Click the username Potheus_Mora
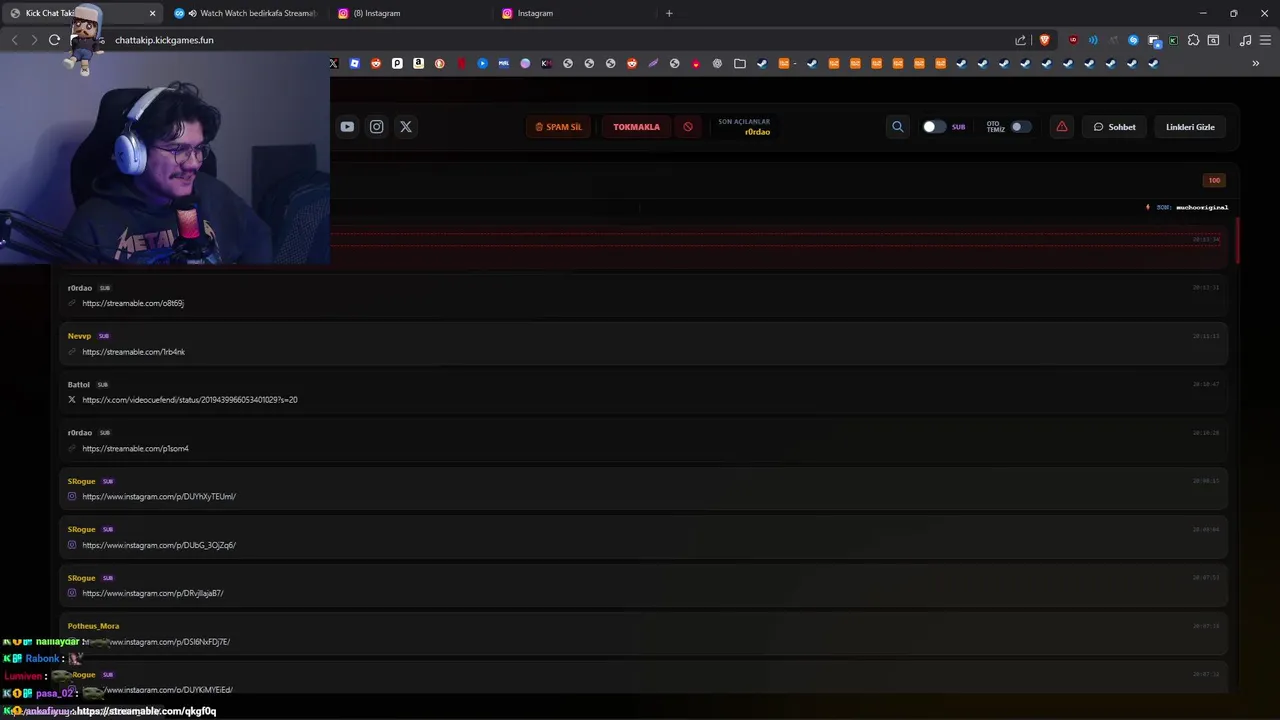 (x=93, y=626)
